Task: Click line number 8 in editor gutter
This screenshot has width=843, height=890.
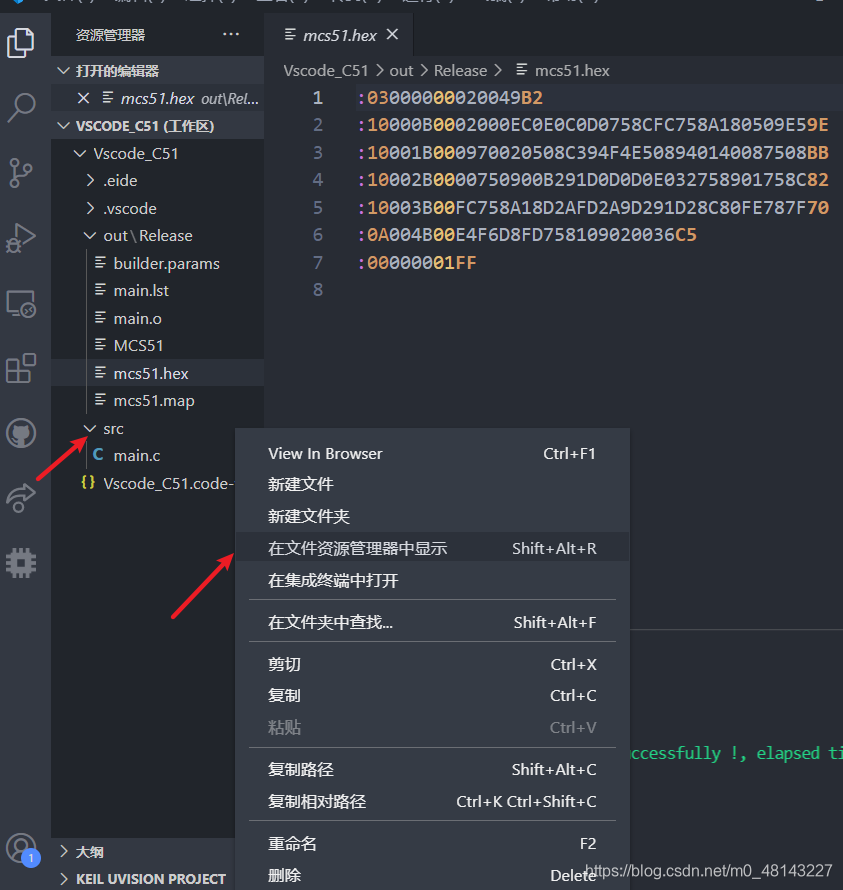Action: point(318,290)
